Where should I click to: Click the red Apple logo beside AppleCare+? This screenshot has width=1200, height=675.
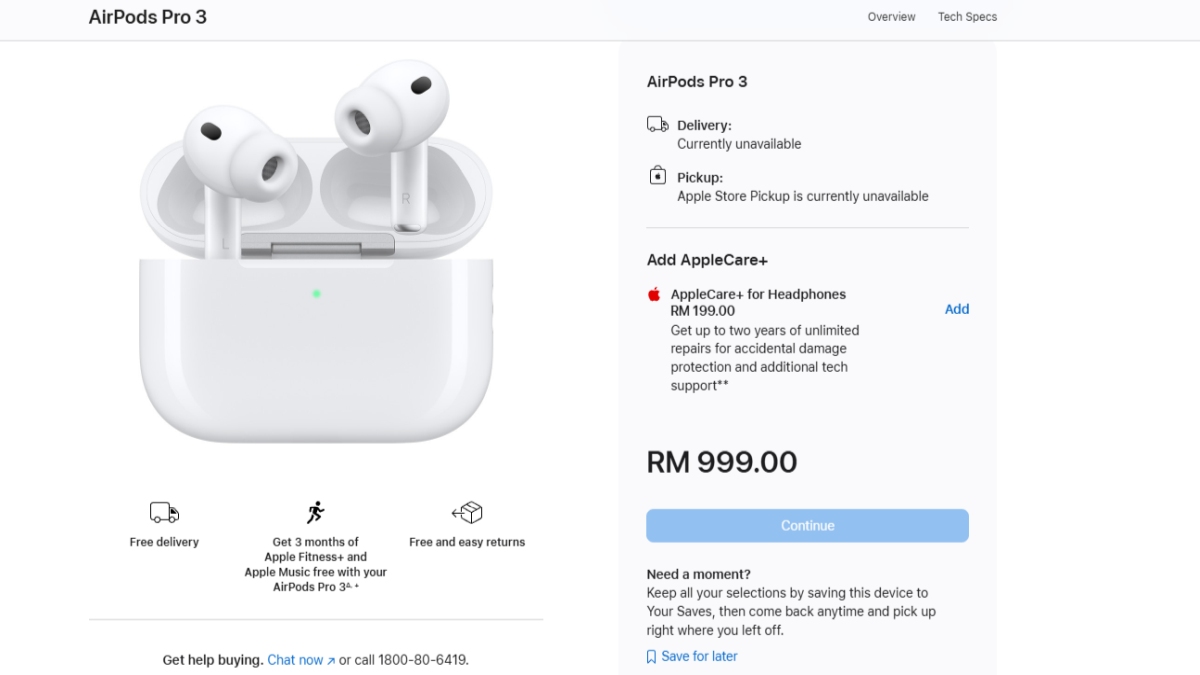654,295
